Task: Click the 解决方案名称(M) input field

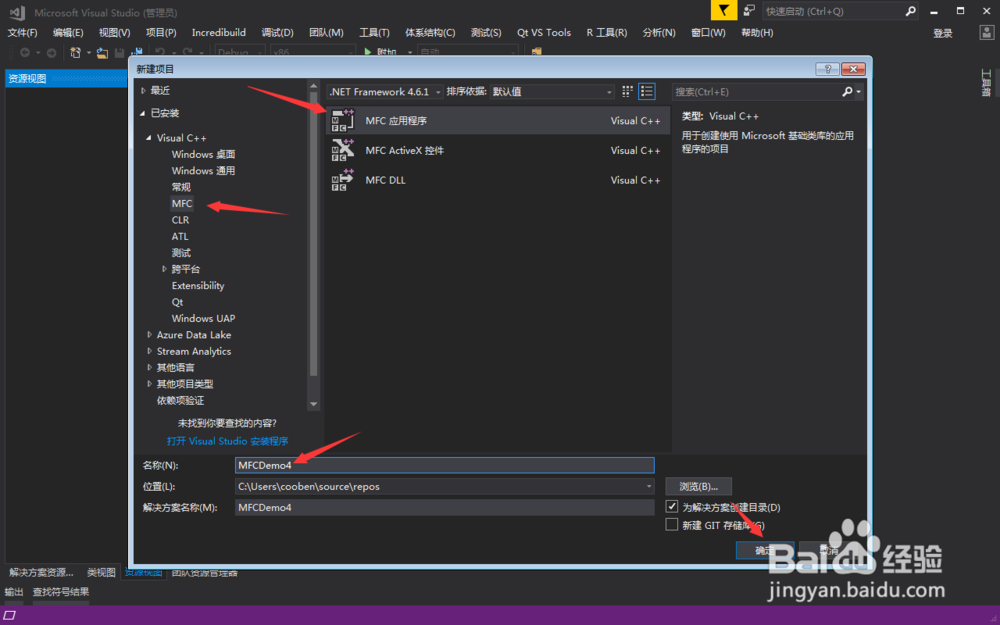Action: 445,508
